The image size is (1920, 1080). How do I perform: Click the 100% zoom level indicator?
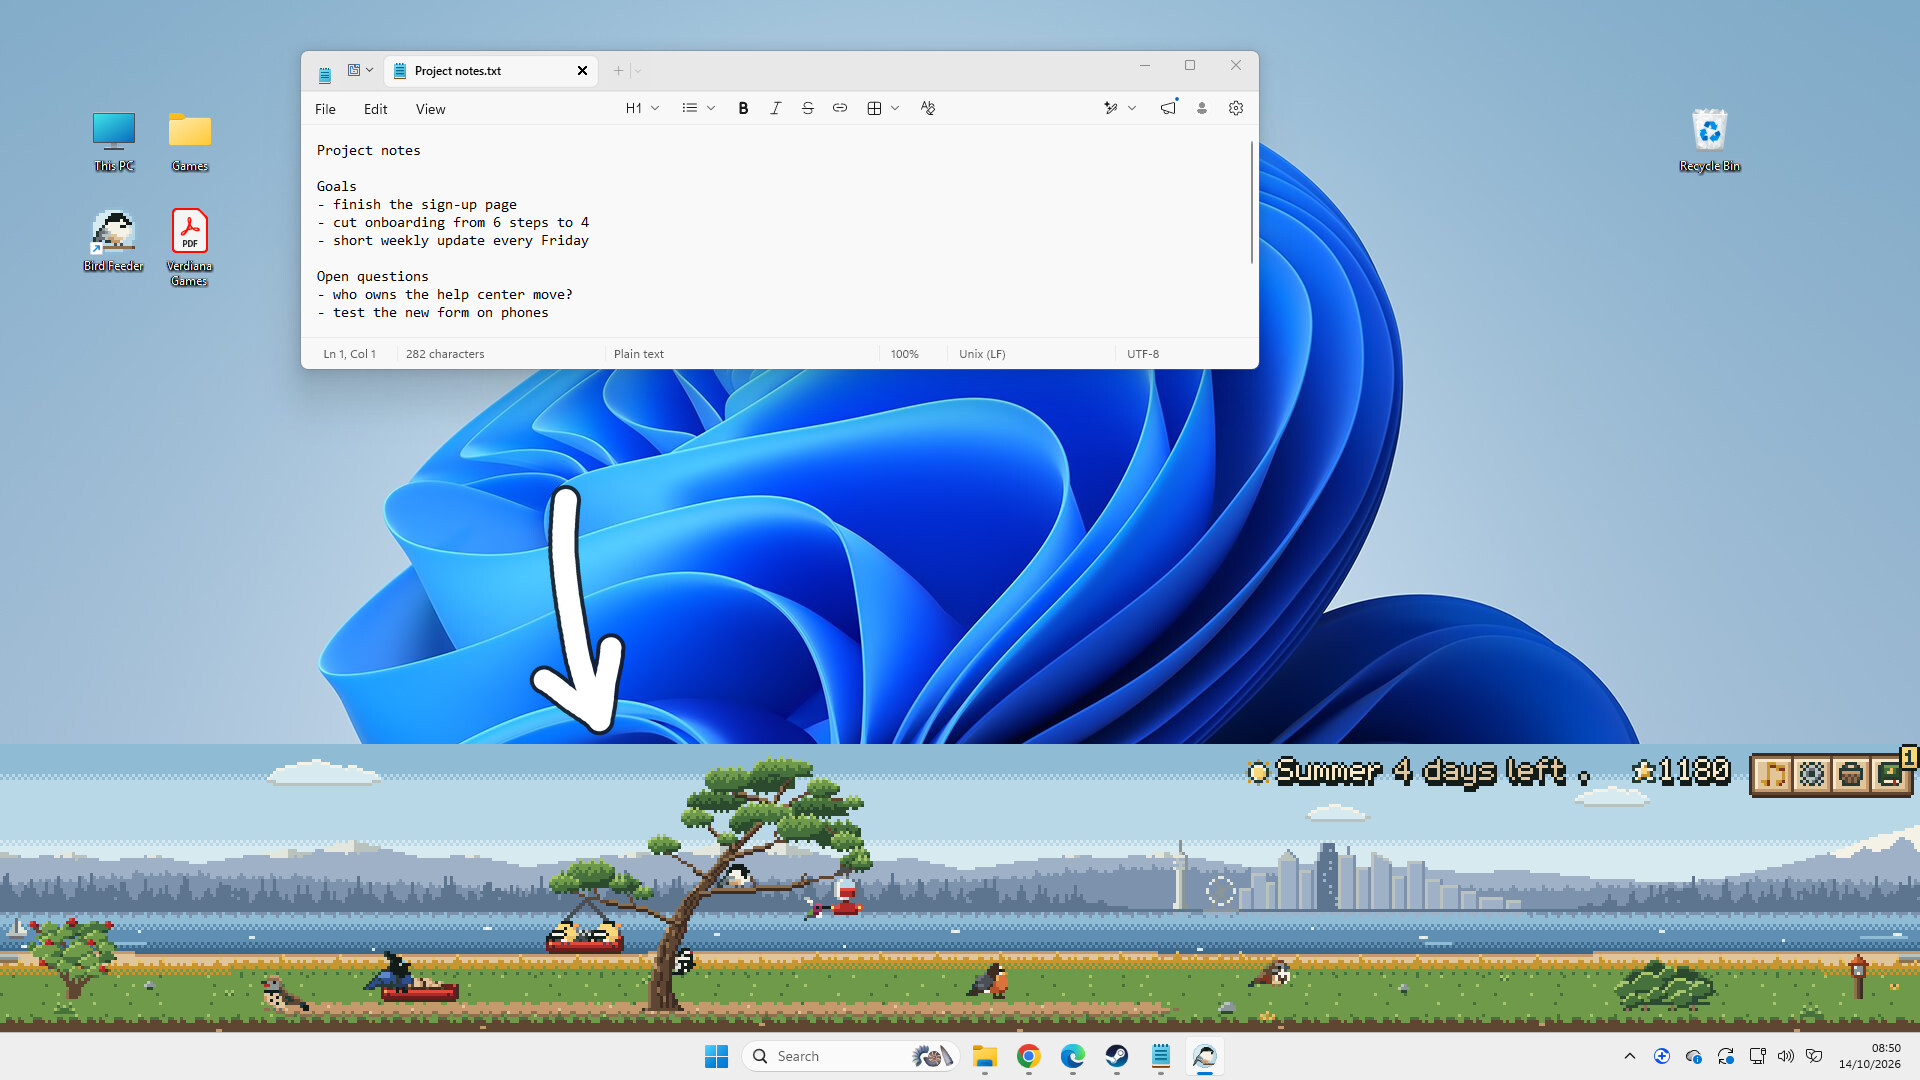(x=905, y=354)
